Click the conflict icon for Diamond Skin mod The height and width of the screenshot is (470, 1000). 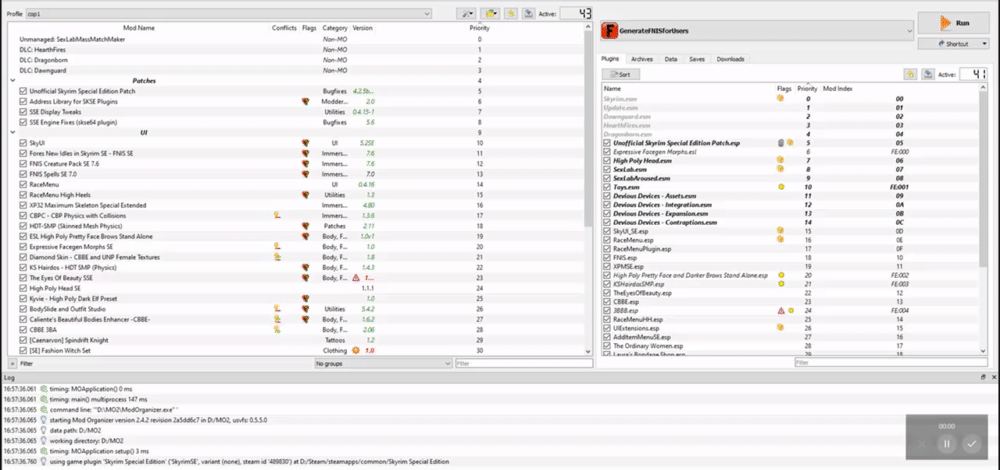277,257
